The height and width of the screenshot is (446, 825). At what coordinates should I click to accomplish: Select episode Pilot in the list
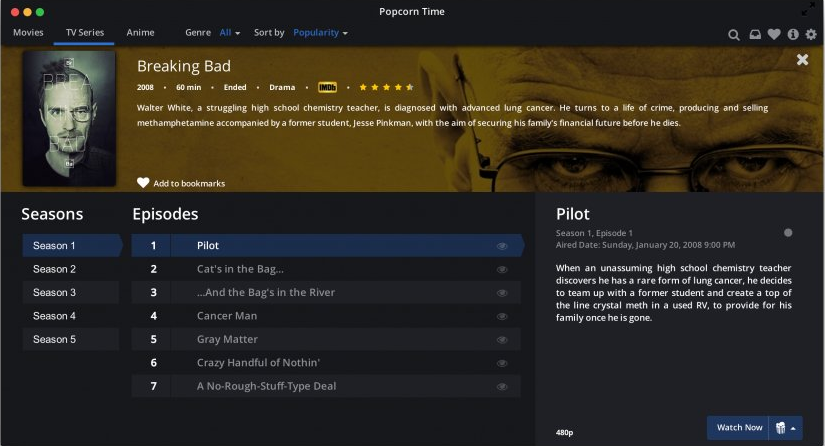[326, 246]
